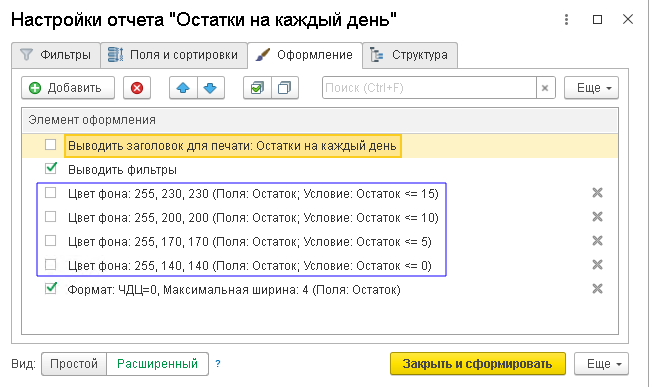649x387 pixels.
Task: Maximize the report settings window
Action: pos(597,19)
